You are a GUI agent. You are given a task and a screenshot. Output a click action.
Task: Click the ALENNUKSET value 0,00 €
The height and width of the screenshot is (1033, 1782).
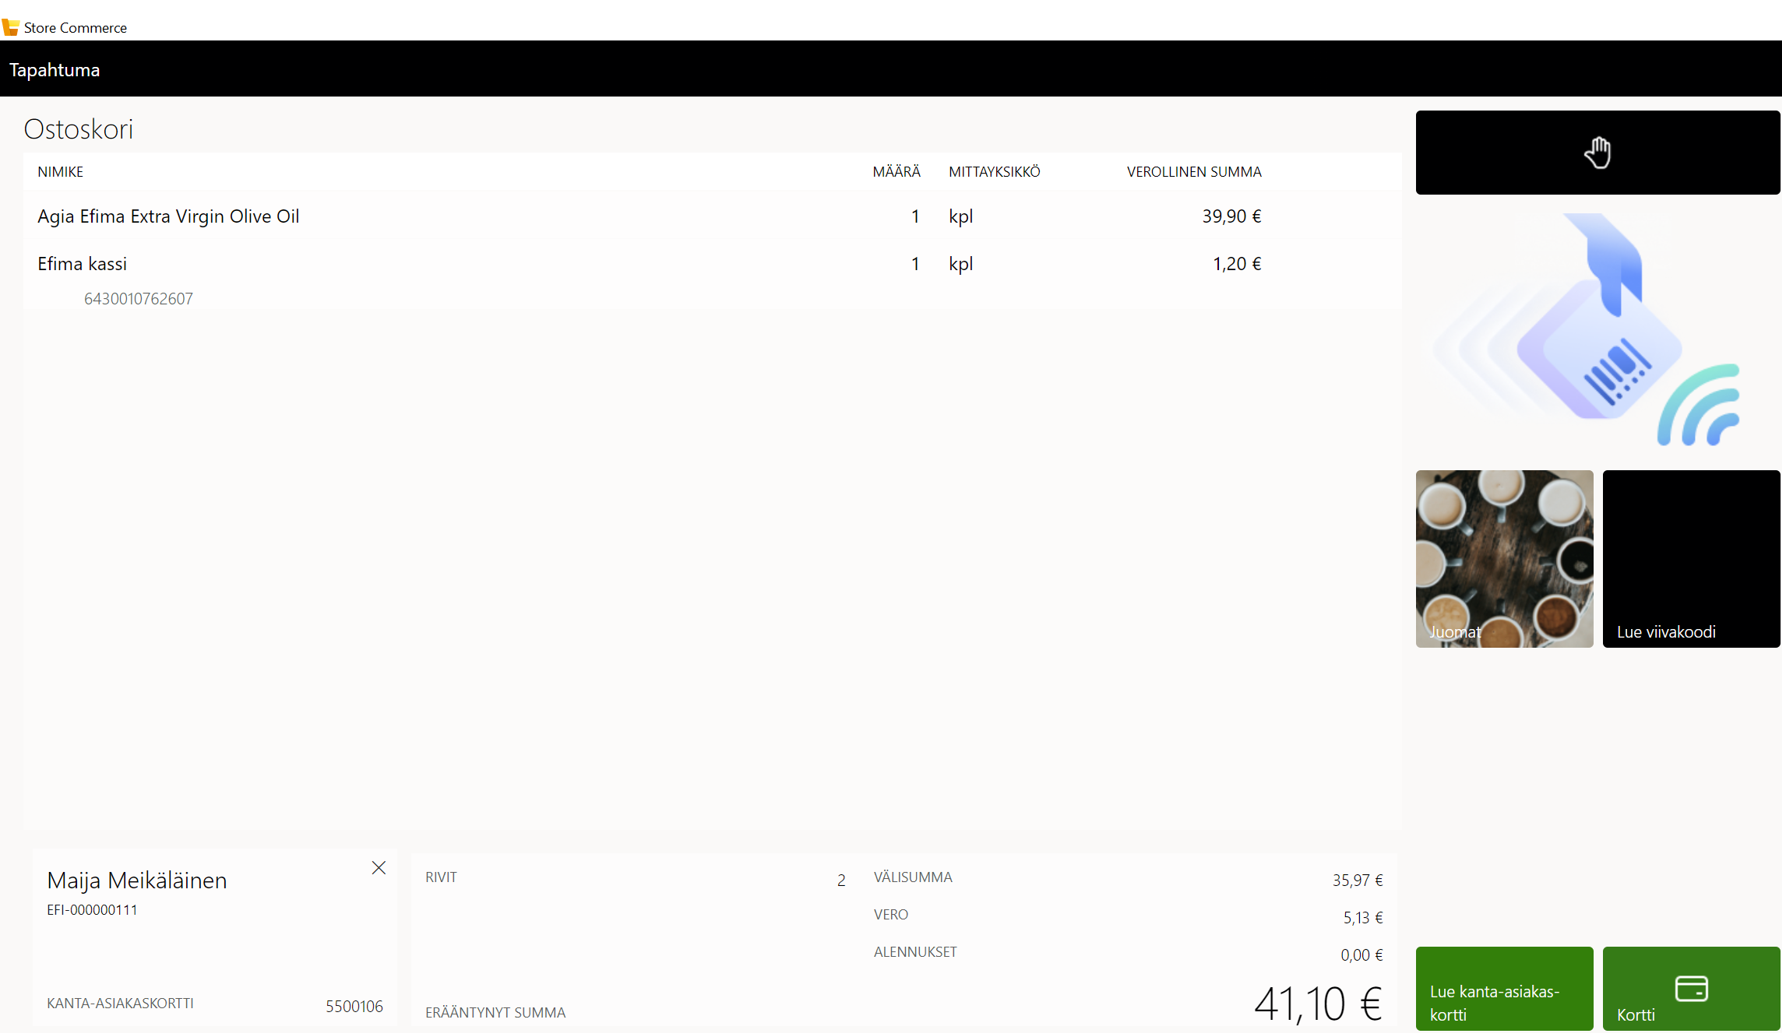(1361, 955)
